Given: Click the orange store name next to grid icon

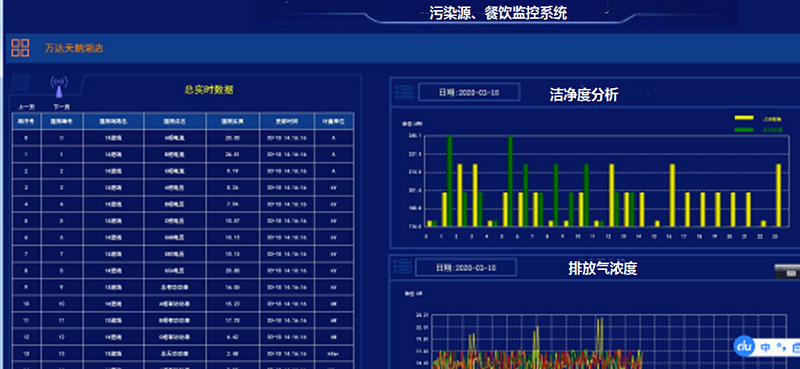Looking at the screenshot, I should pos(74,48).
